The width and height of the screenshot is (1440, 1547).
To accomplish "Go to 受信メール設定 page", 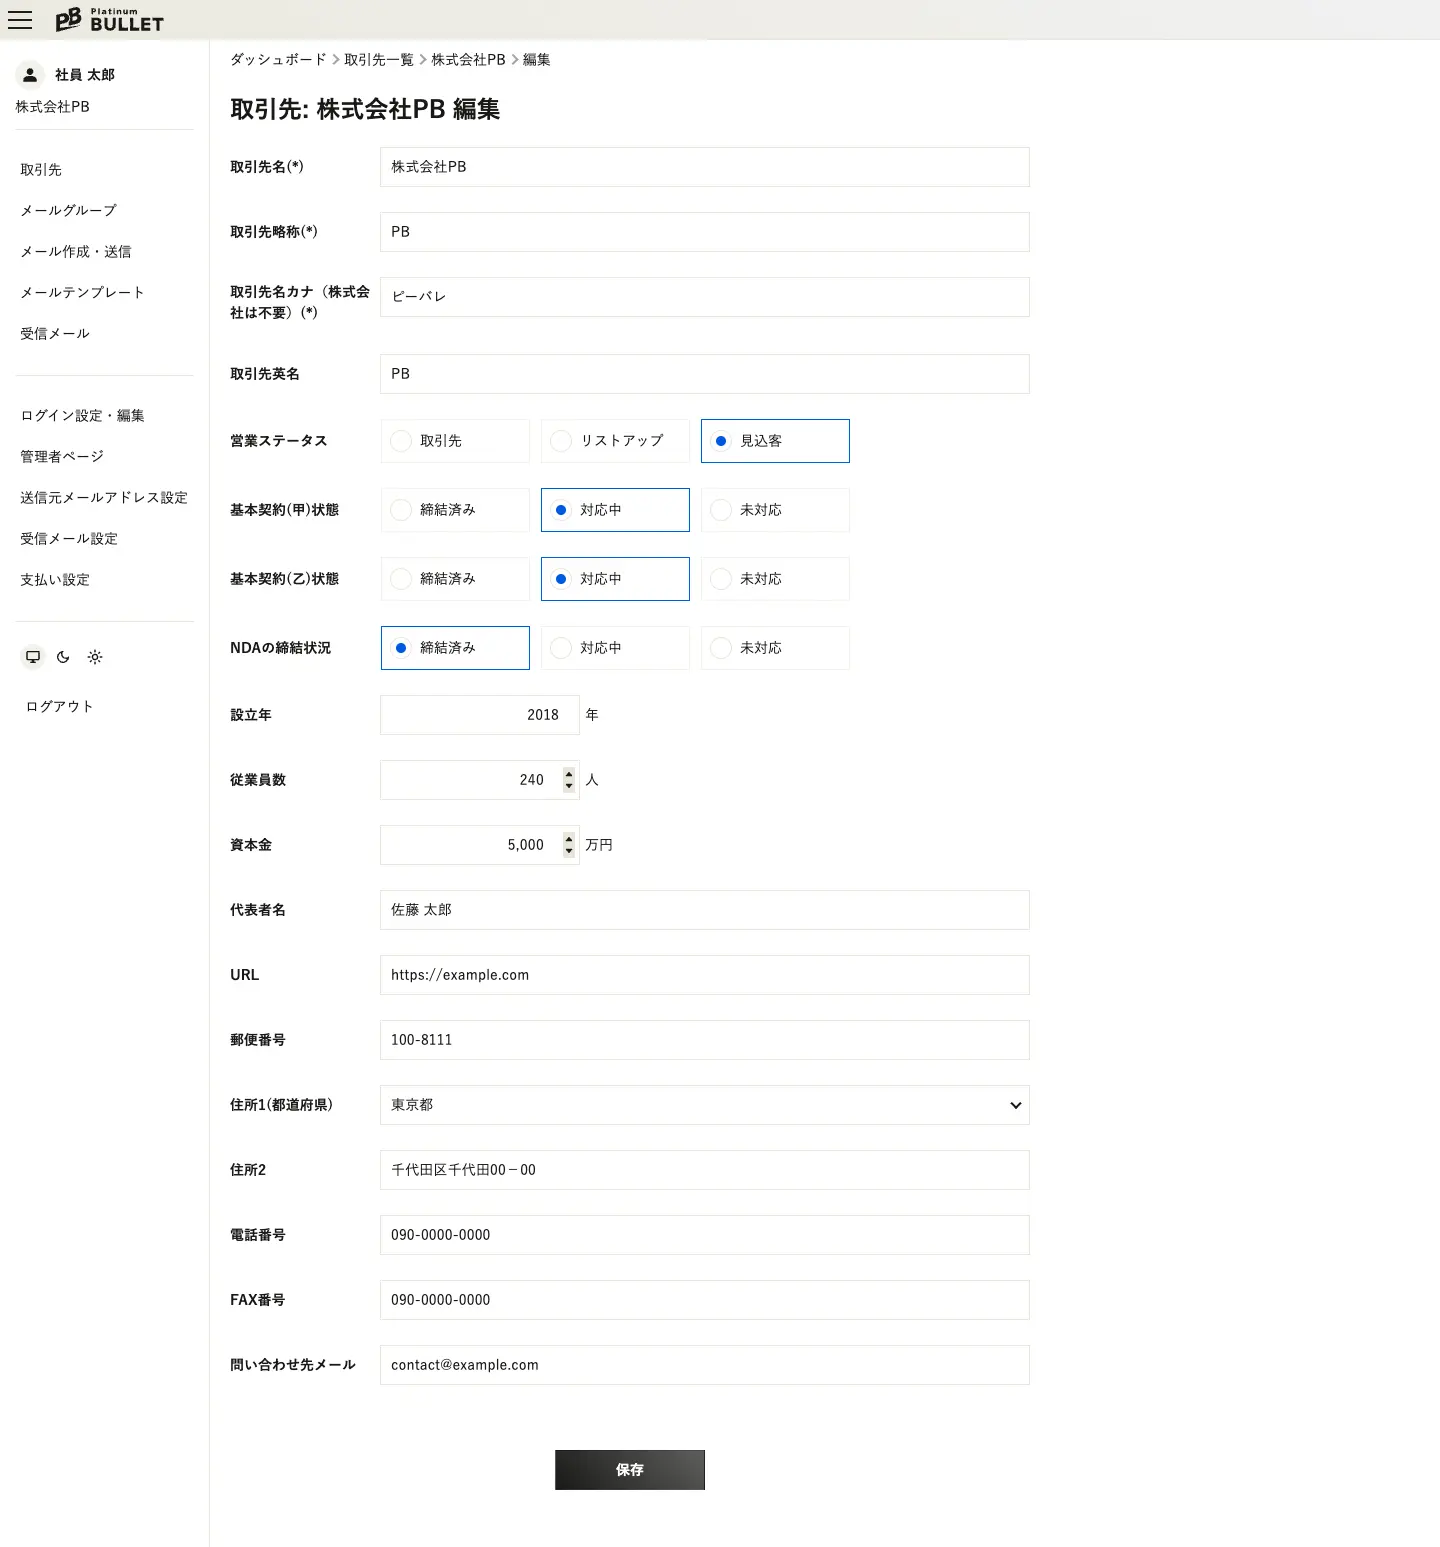I will pos(69,538).
